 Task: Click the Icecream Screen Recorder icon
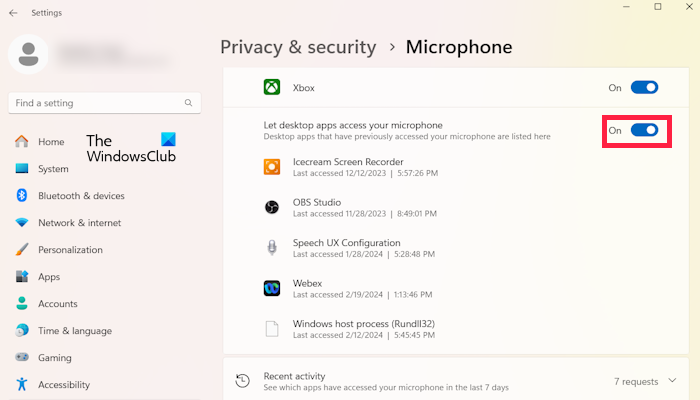271,167
